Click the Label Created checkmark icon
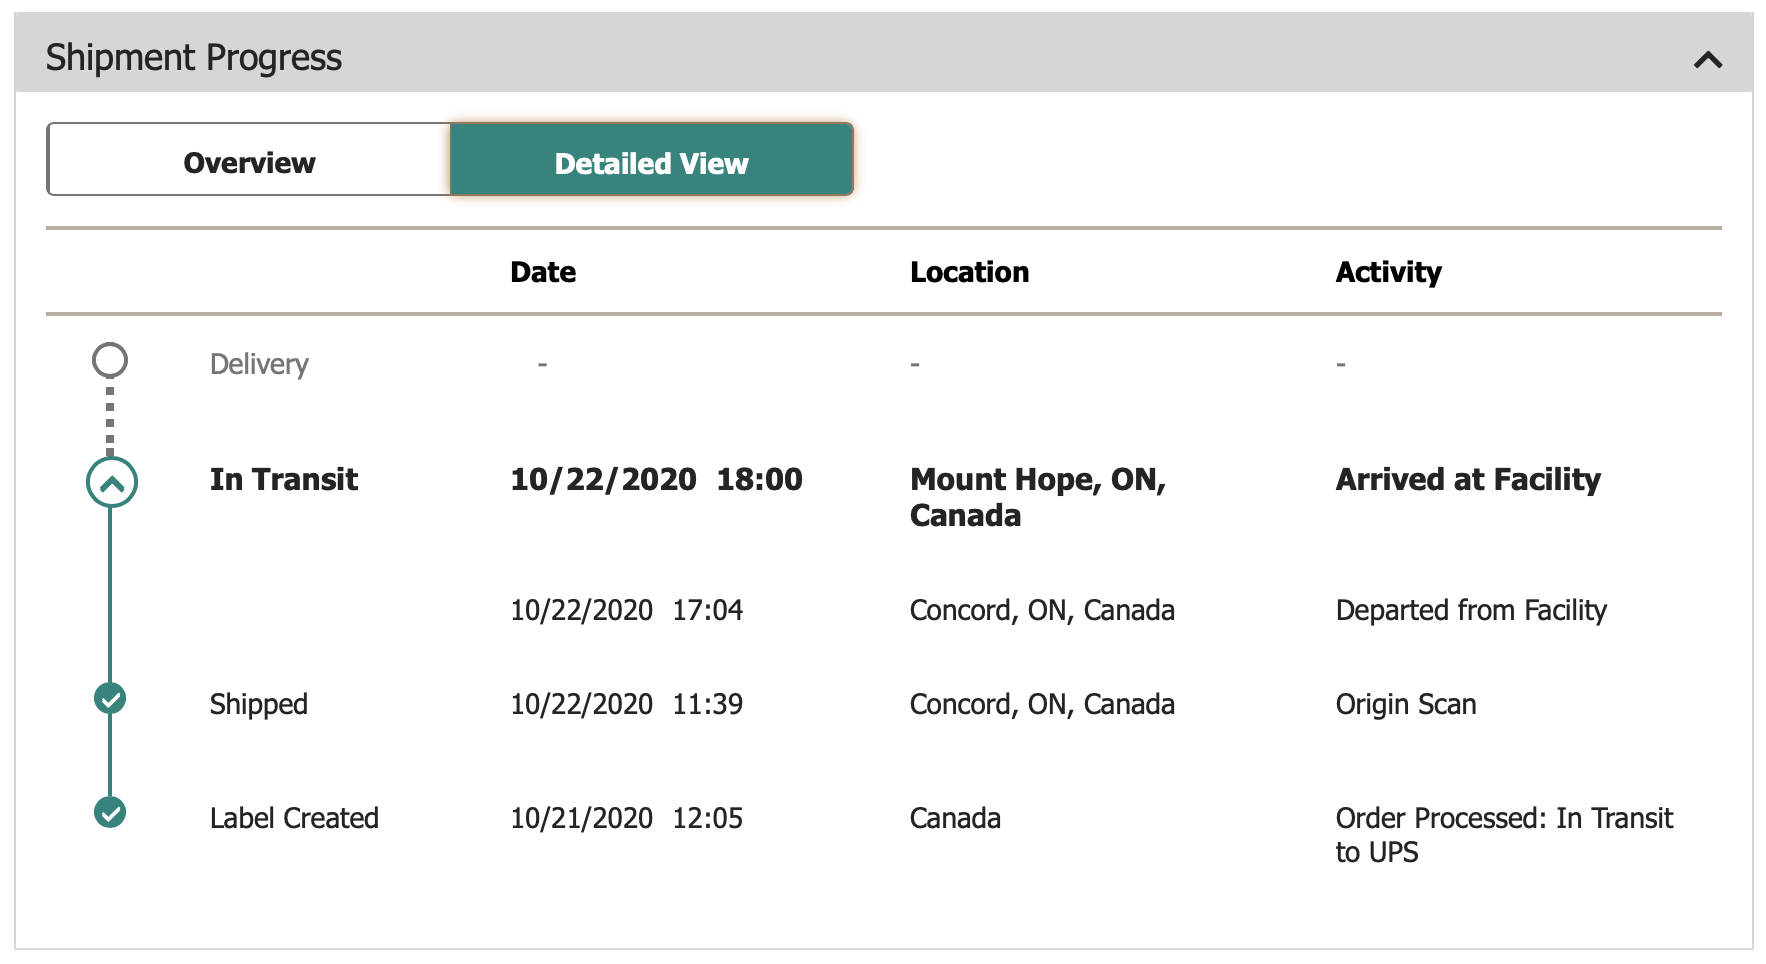The height and width of the screenshot is (964, 1766). tap(110, 812)
